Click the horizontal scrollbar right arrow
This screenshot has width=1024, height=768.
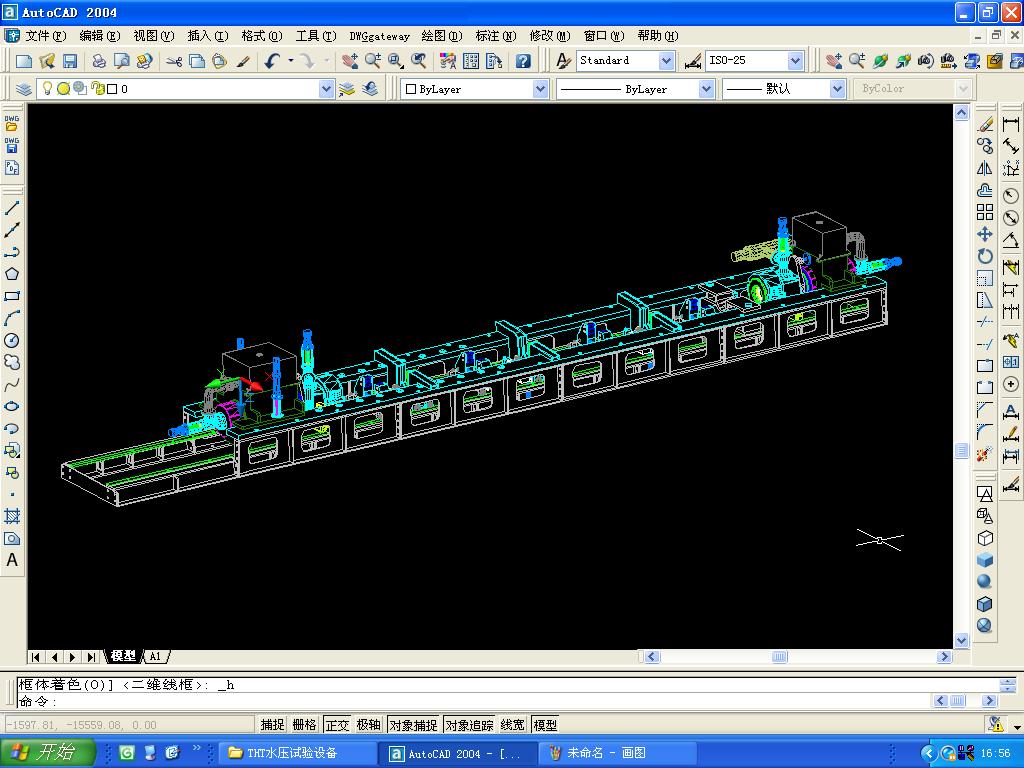944,657
